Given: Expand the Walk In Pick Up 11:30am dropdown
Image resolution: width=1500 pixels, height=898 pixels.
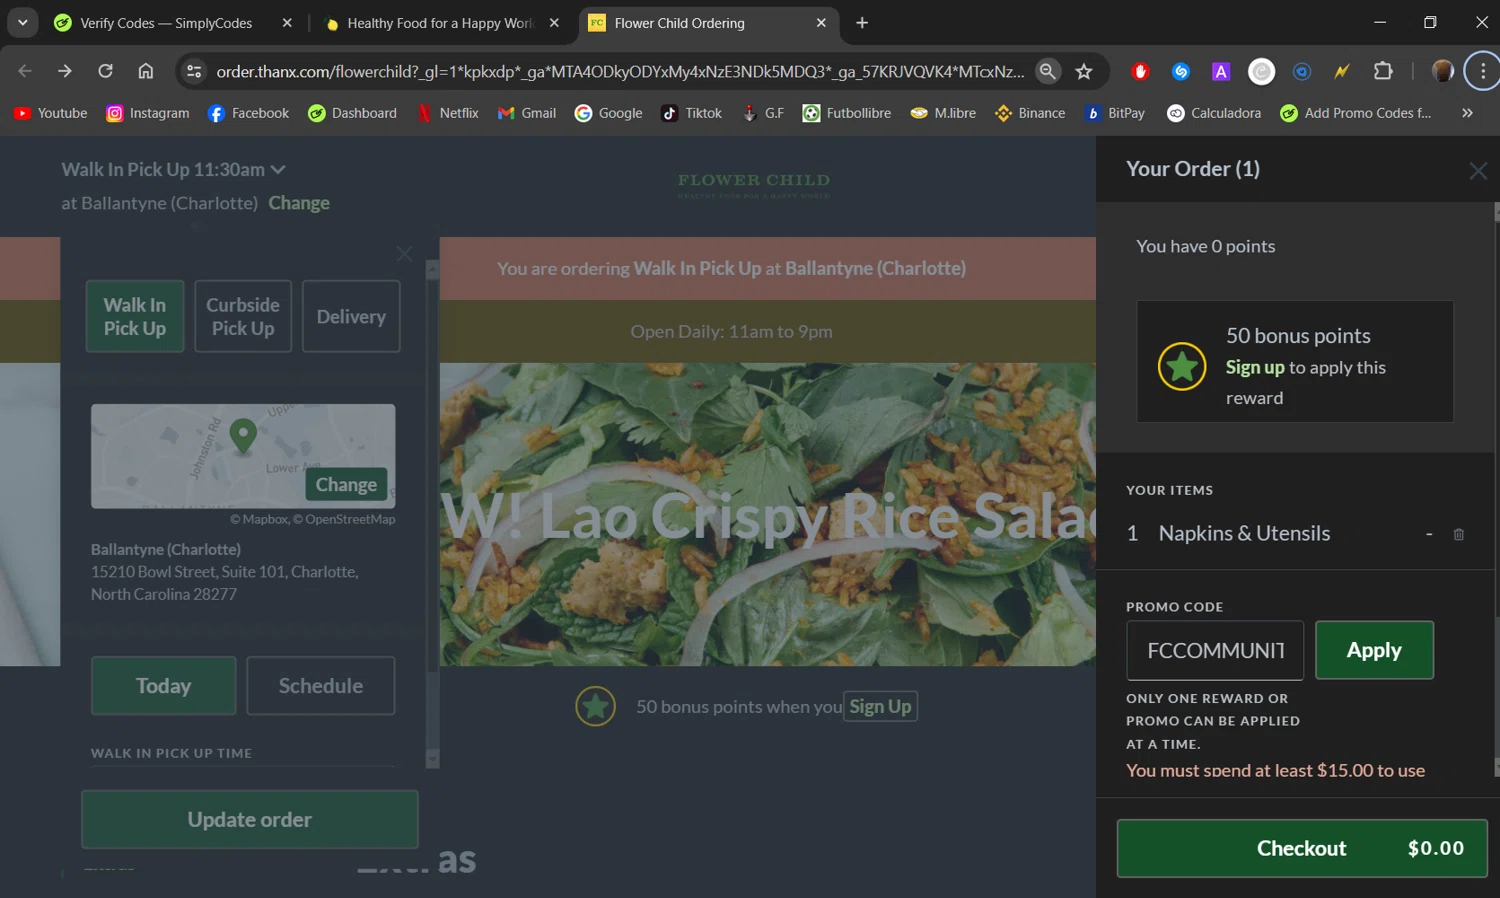Looking at the screenshot, I should click(173, 170).
